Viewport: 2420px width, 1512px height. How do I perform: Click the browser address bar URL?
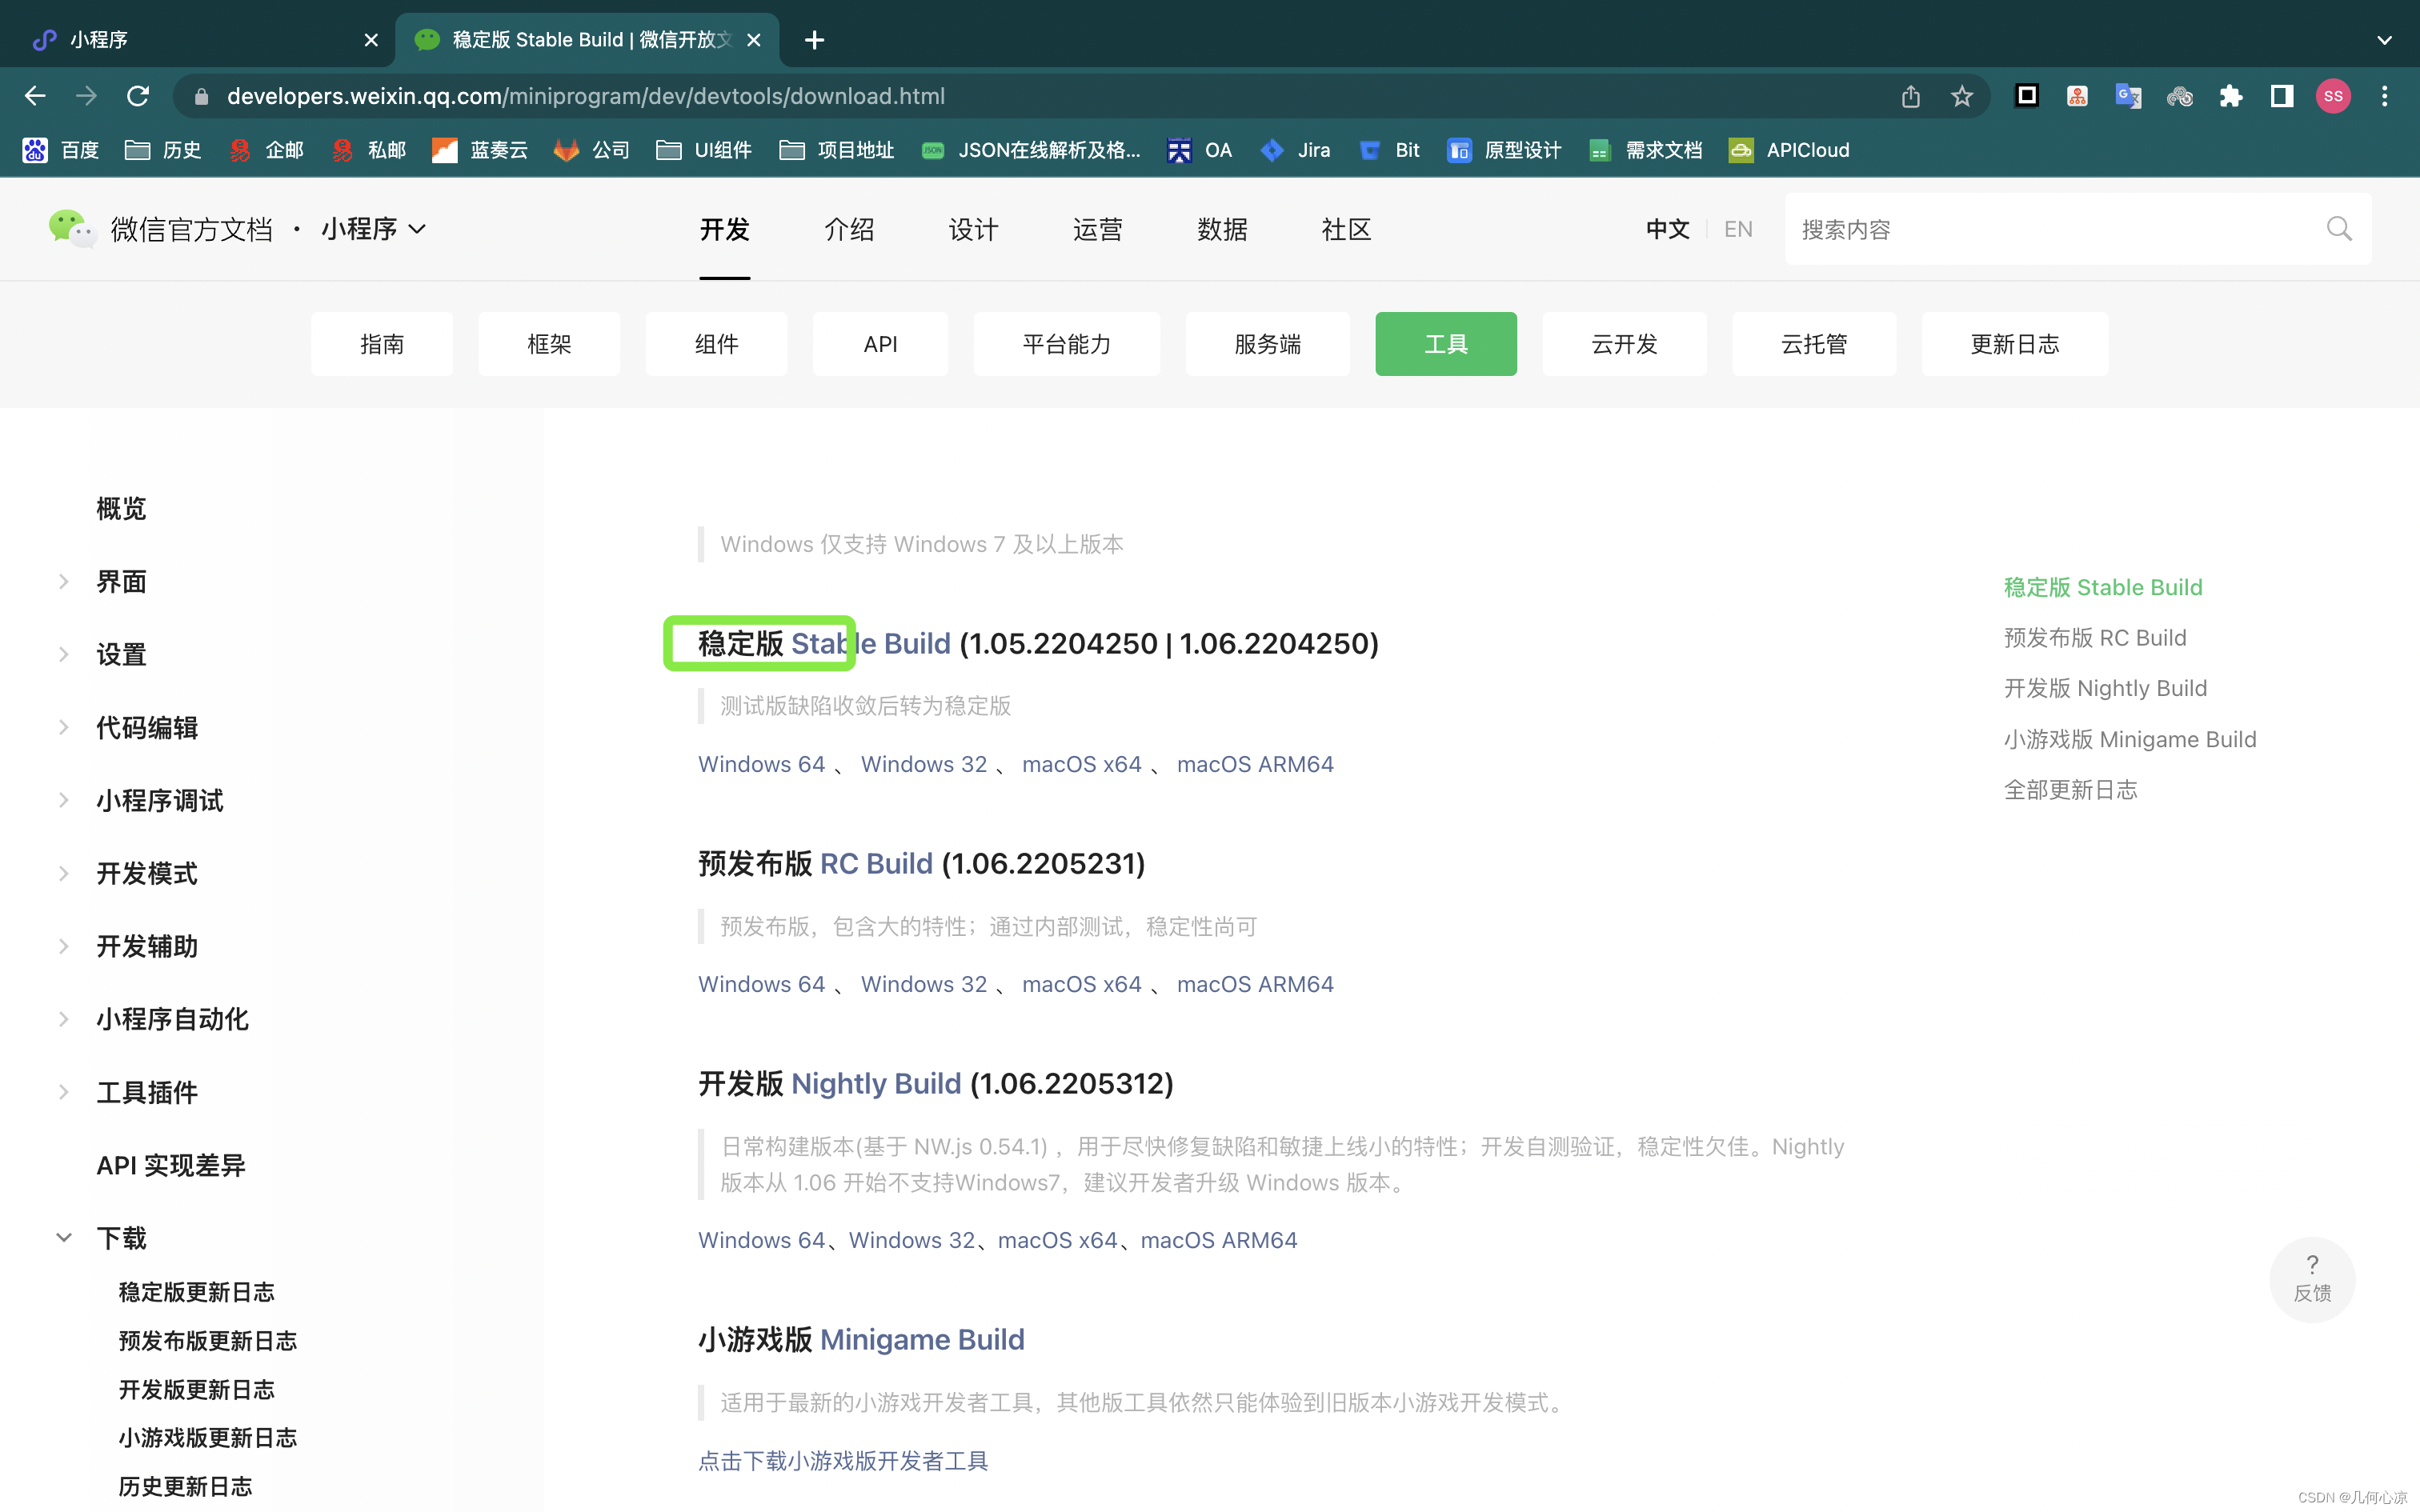[585, 96]
